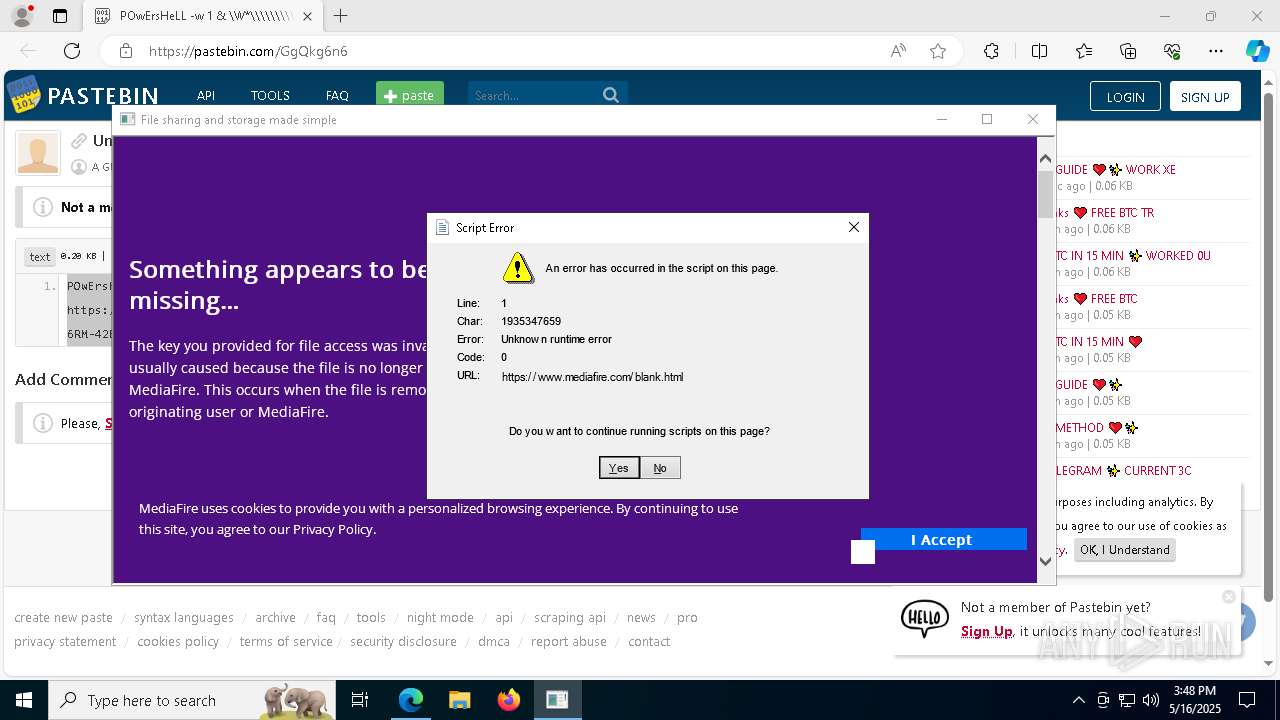1280x720 pixels.
Task: Click SIGN UP button on Pastebin
Action: 1205,97
